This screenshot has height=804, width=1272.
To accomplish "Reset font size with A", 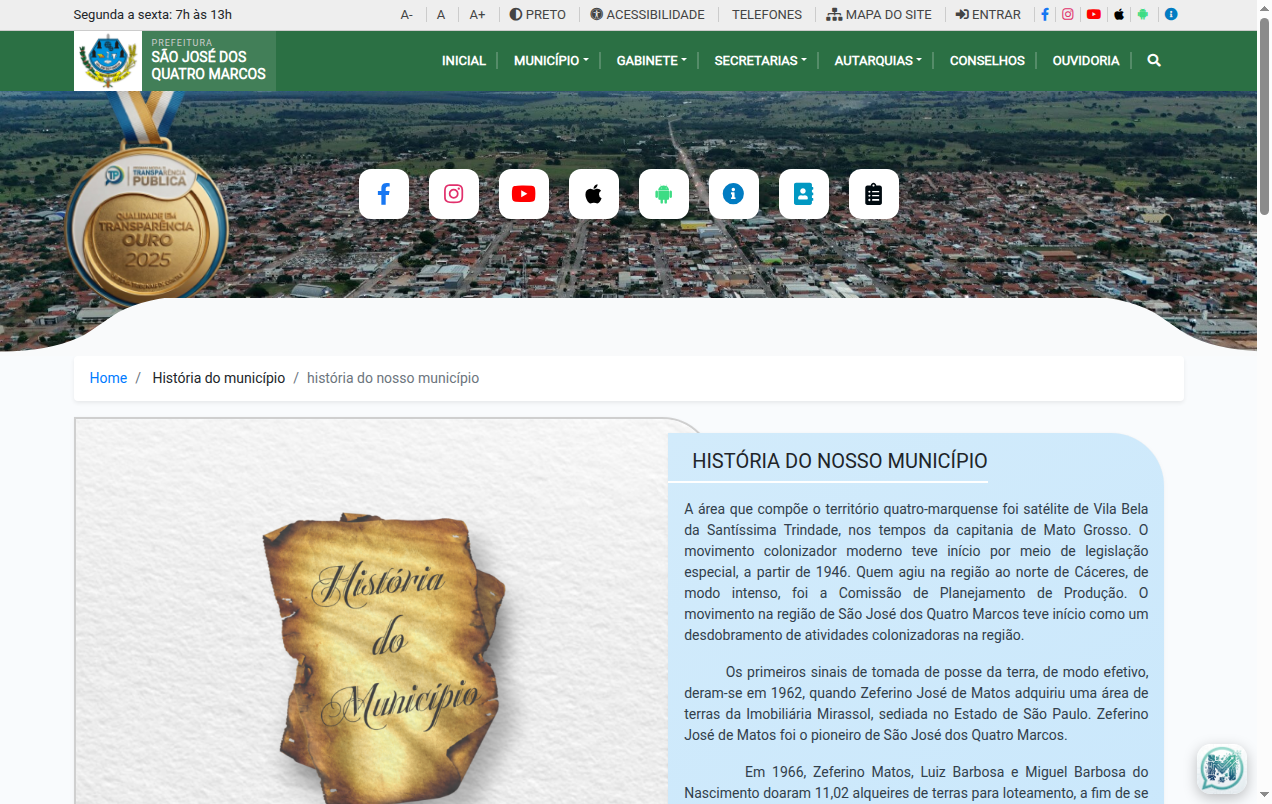I will (441, 15).
